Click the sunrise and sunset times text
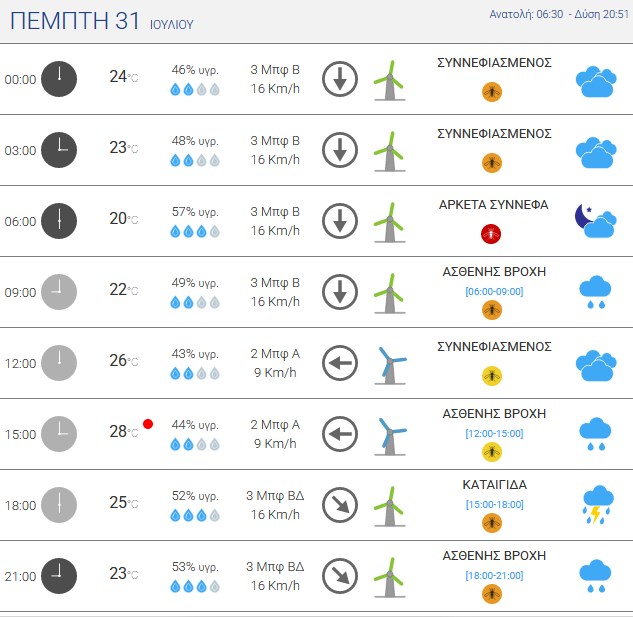Screen dimensions: 633x617 [x=559, y=14]
